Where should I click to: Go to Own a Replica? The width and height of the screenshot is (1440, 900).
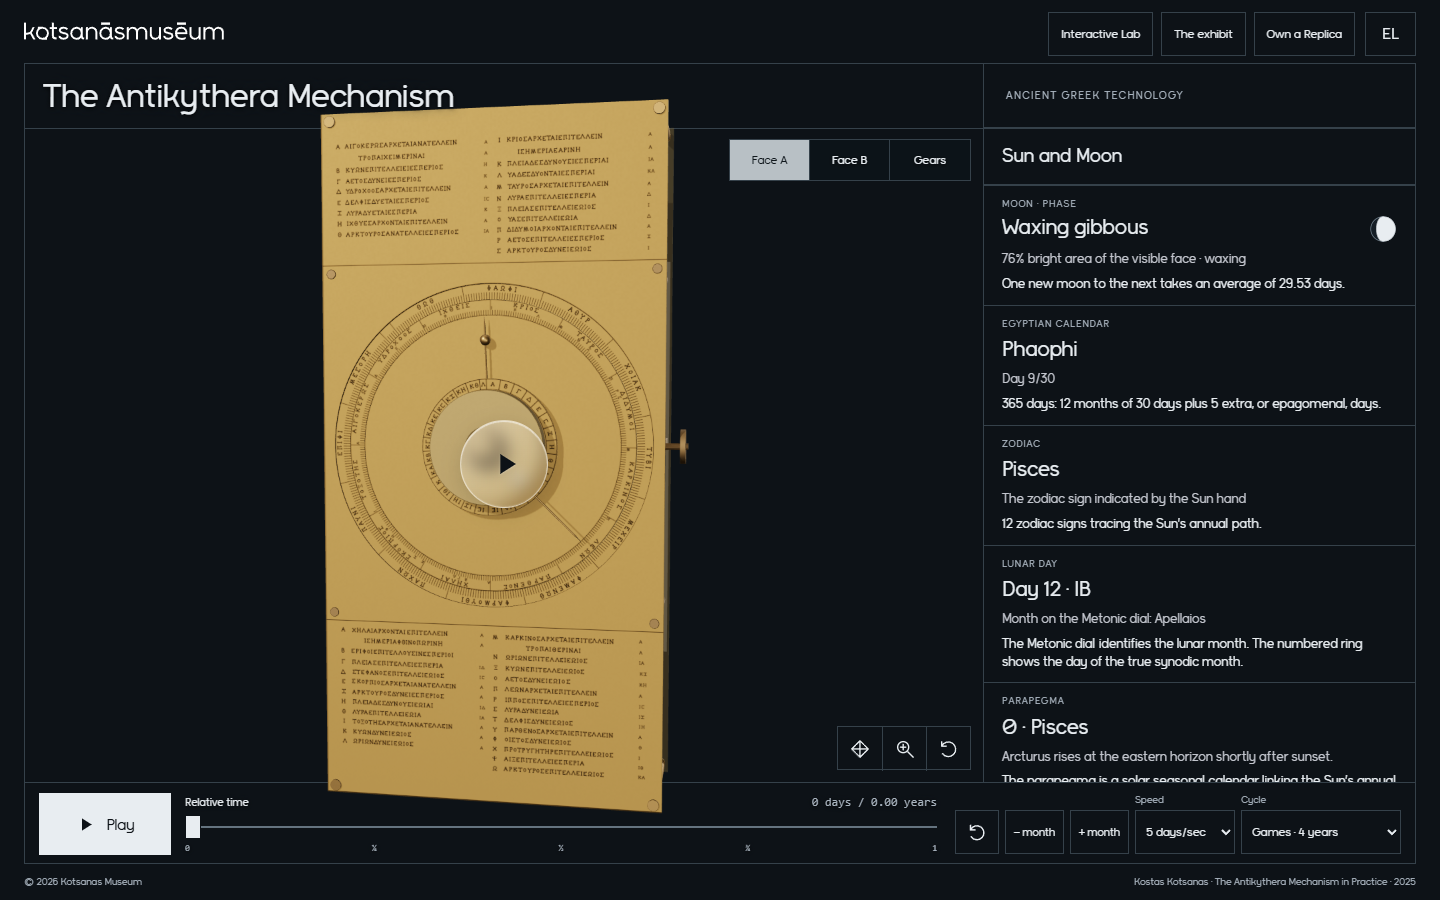1304,34
